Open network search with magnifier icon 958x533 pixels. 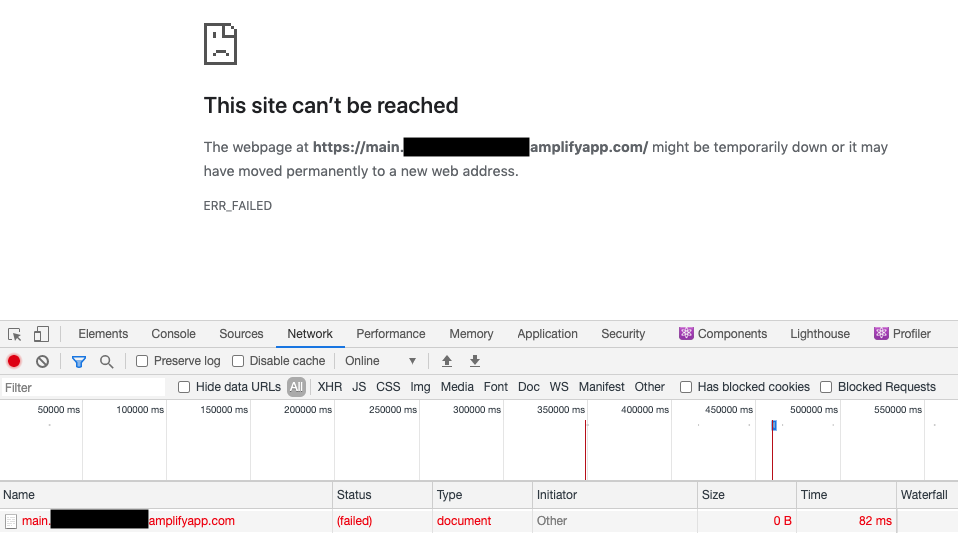106,362
